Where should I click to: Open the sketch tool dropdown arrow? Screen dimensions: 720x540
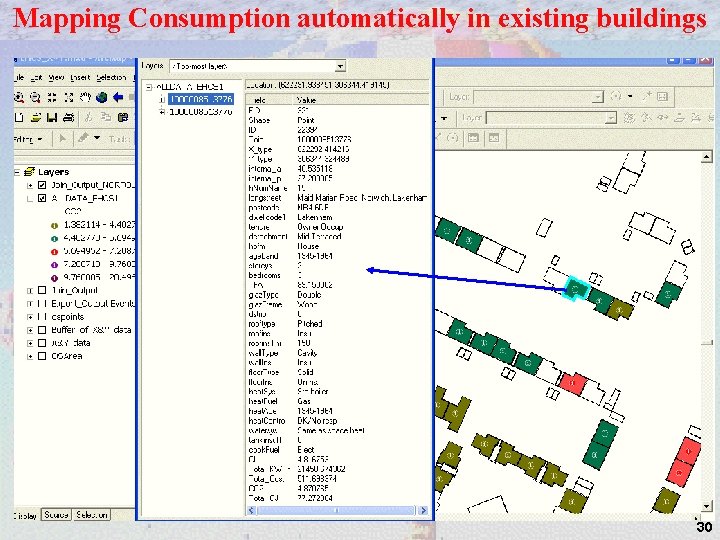(x=97, y=138)
